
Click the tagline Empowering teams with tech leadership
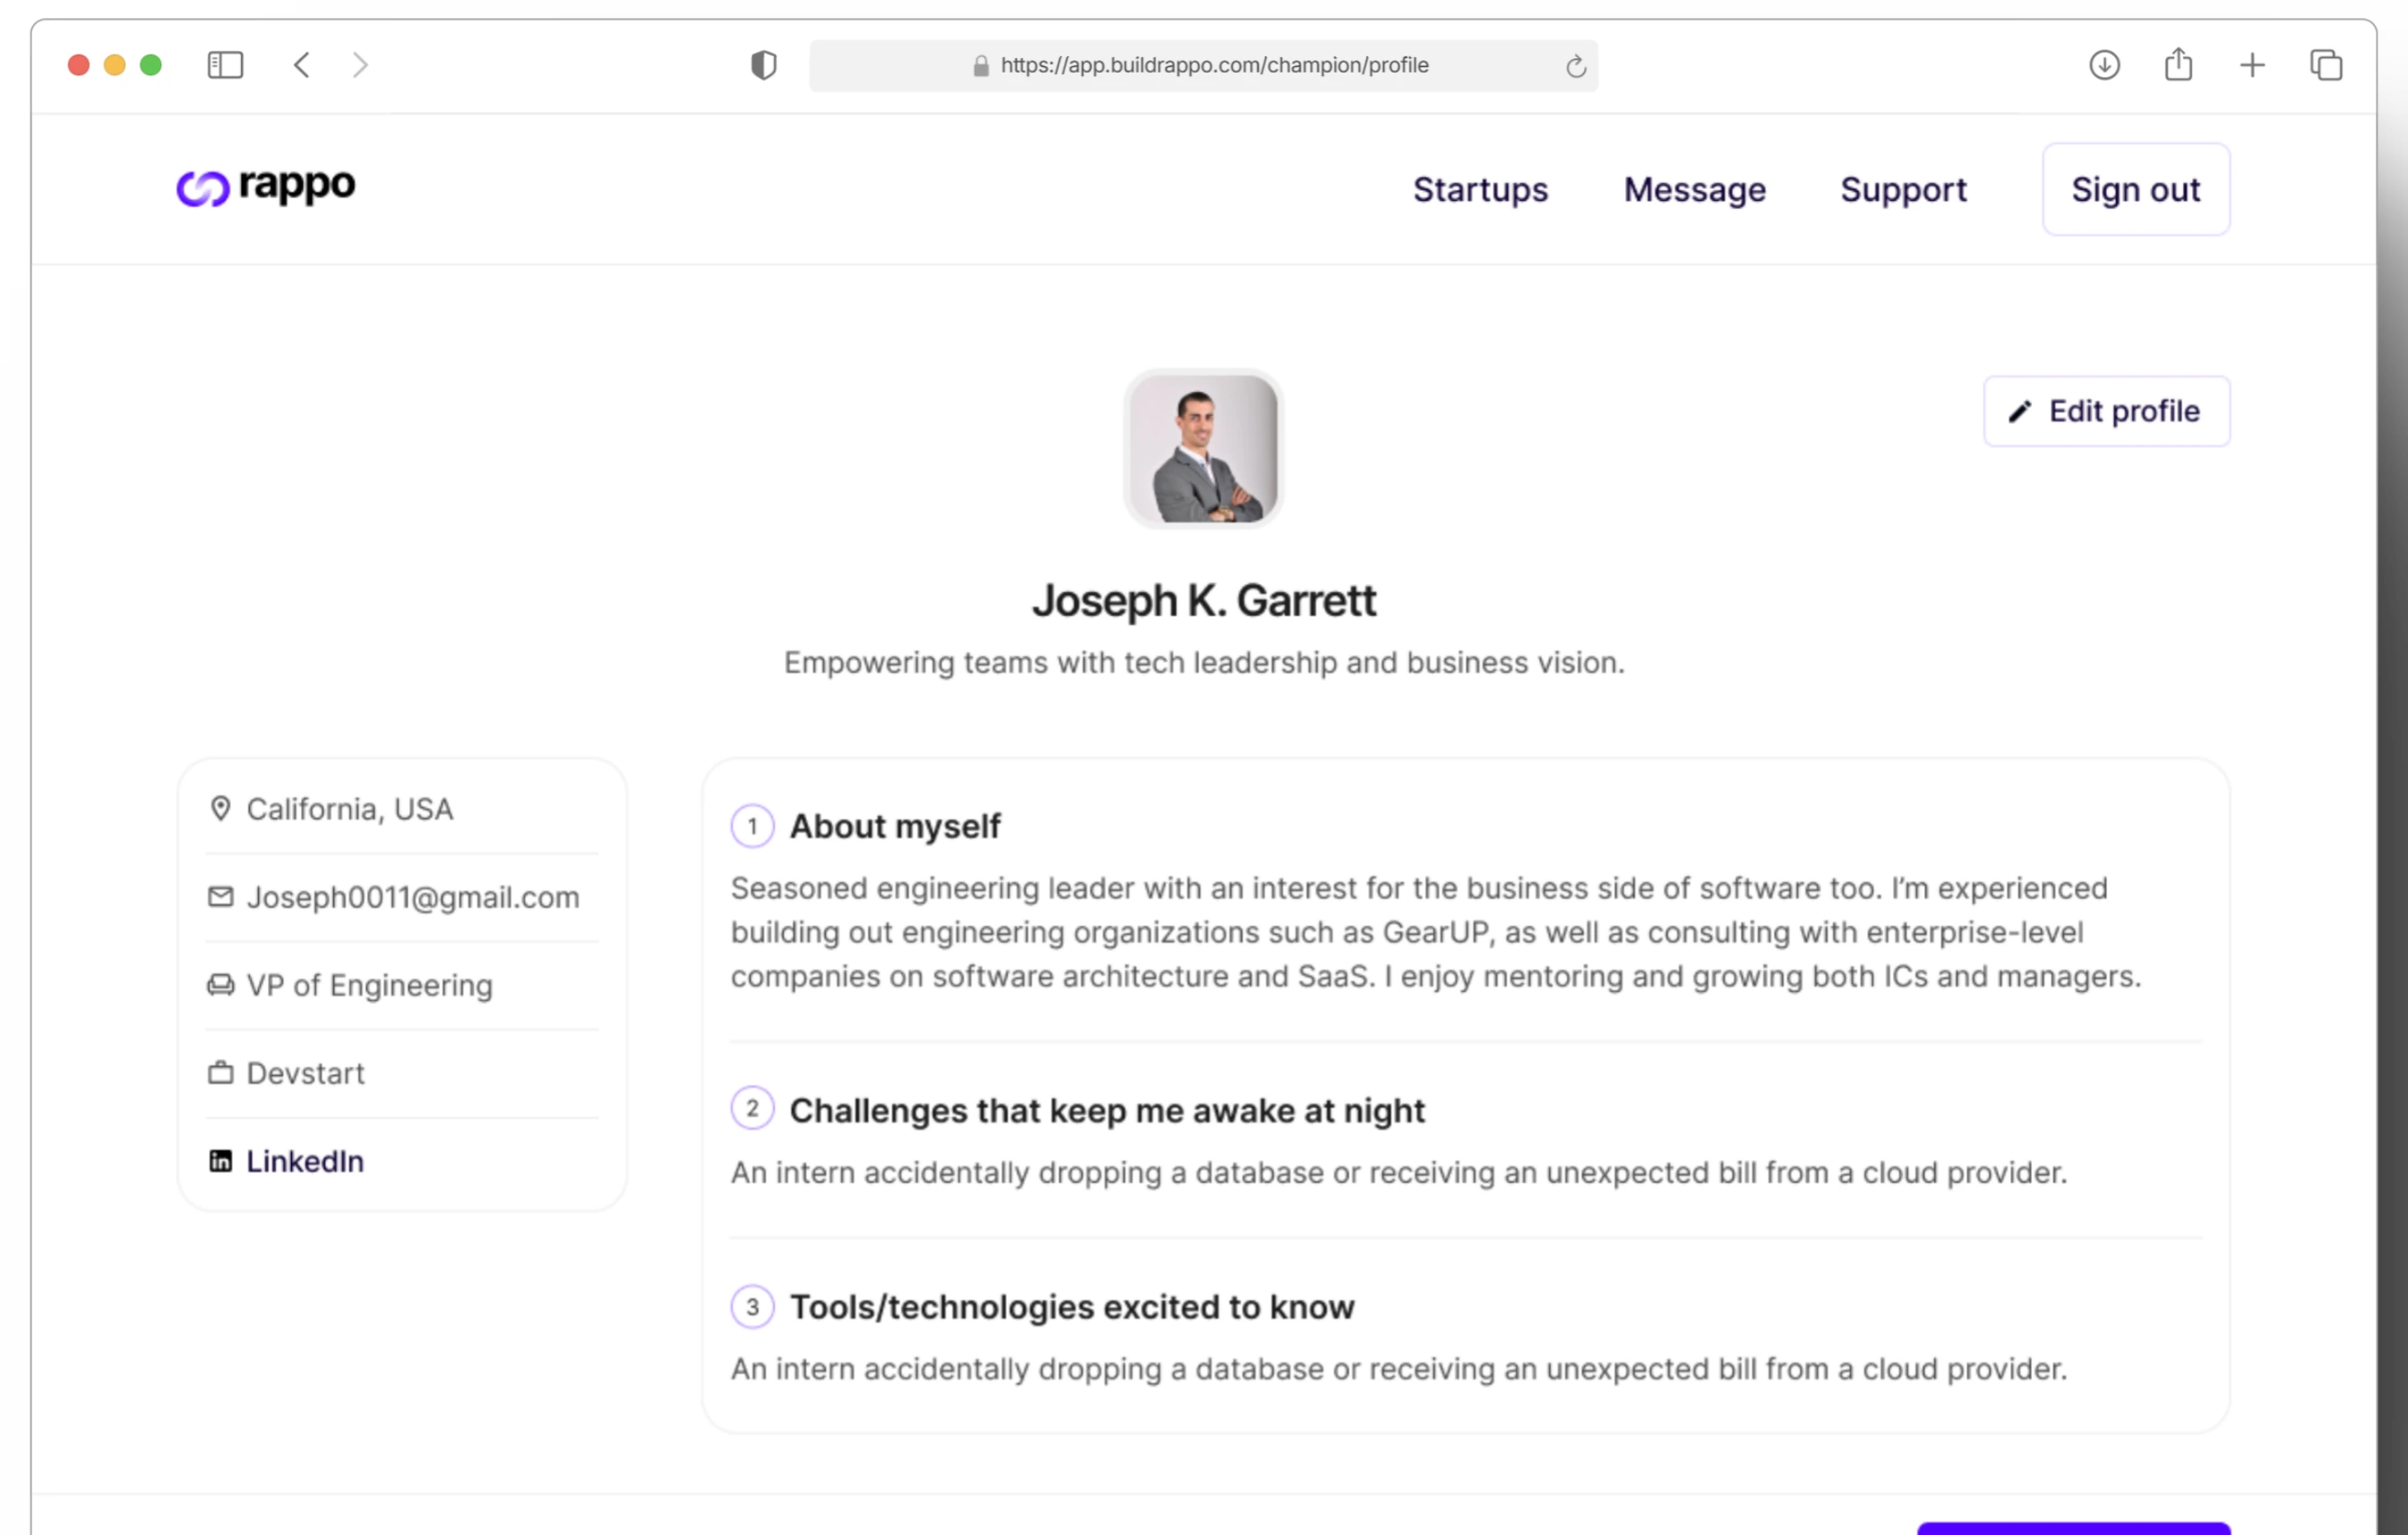tap(1204, 662)
